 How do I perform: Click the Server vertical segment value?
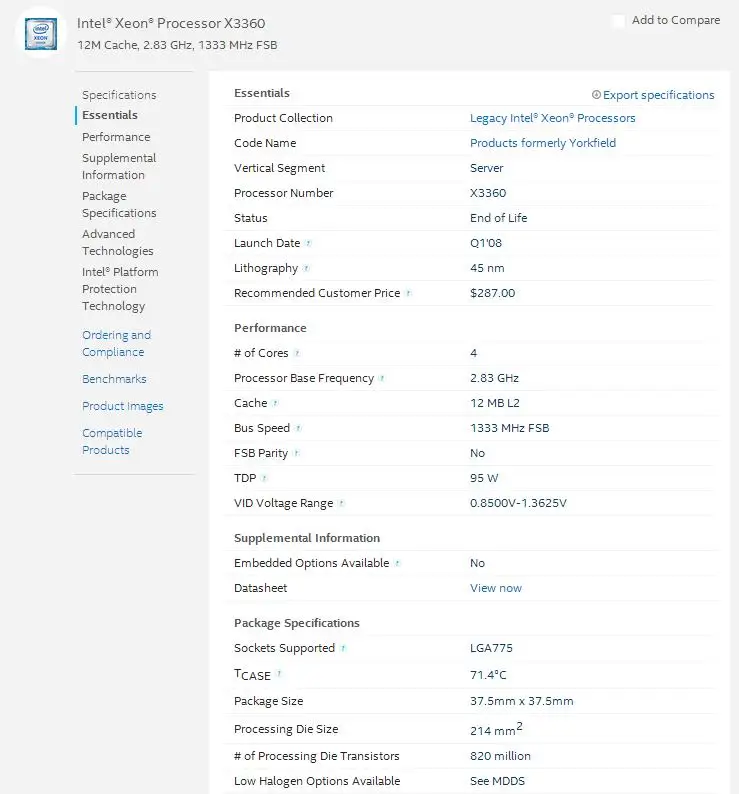coord(487,168)
